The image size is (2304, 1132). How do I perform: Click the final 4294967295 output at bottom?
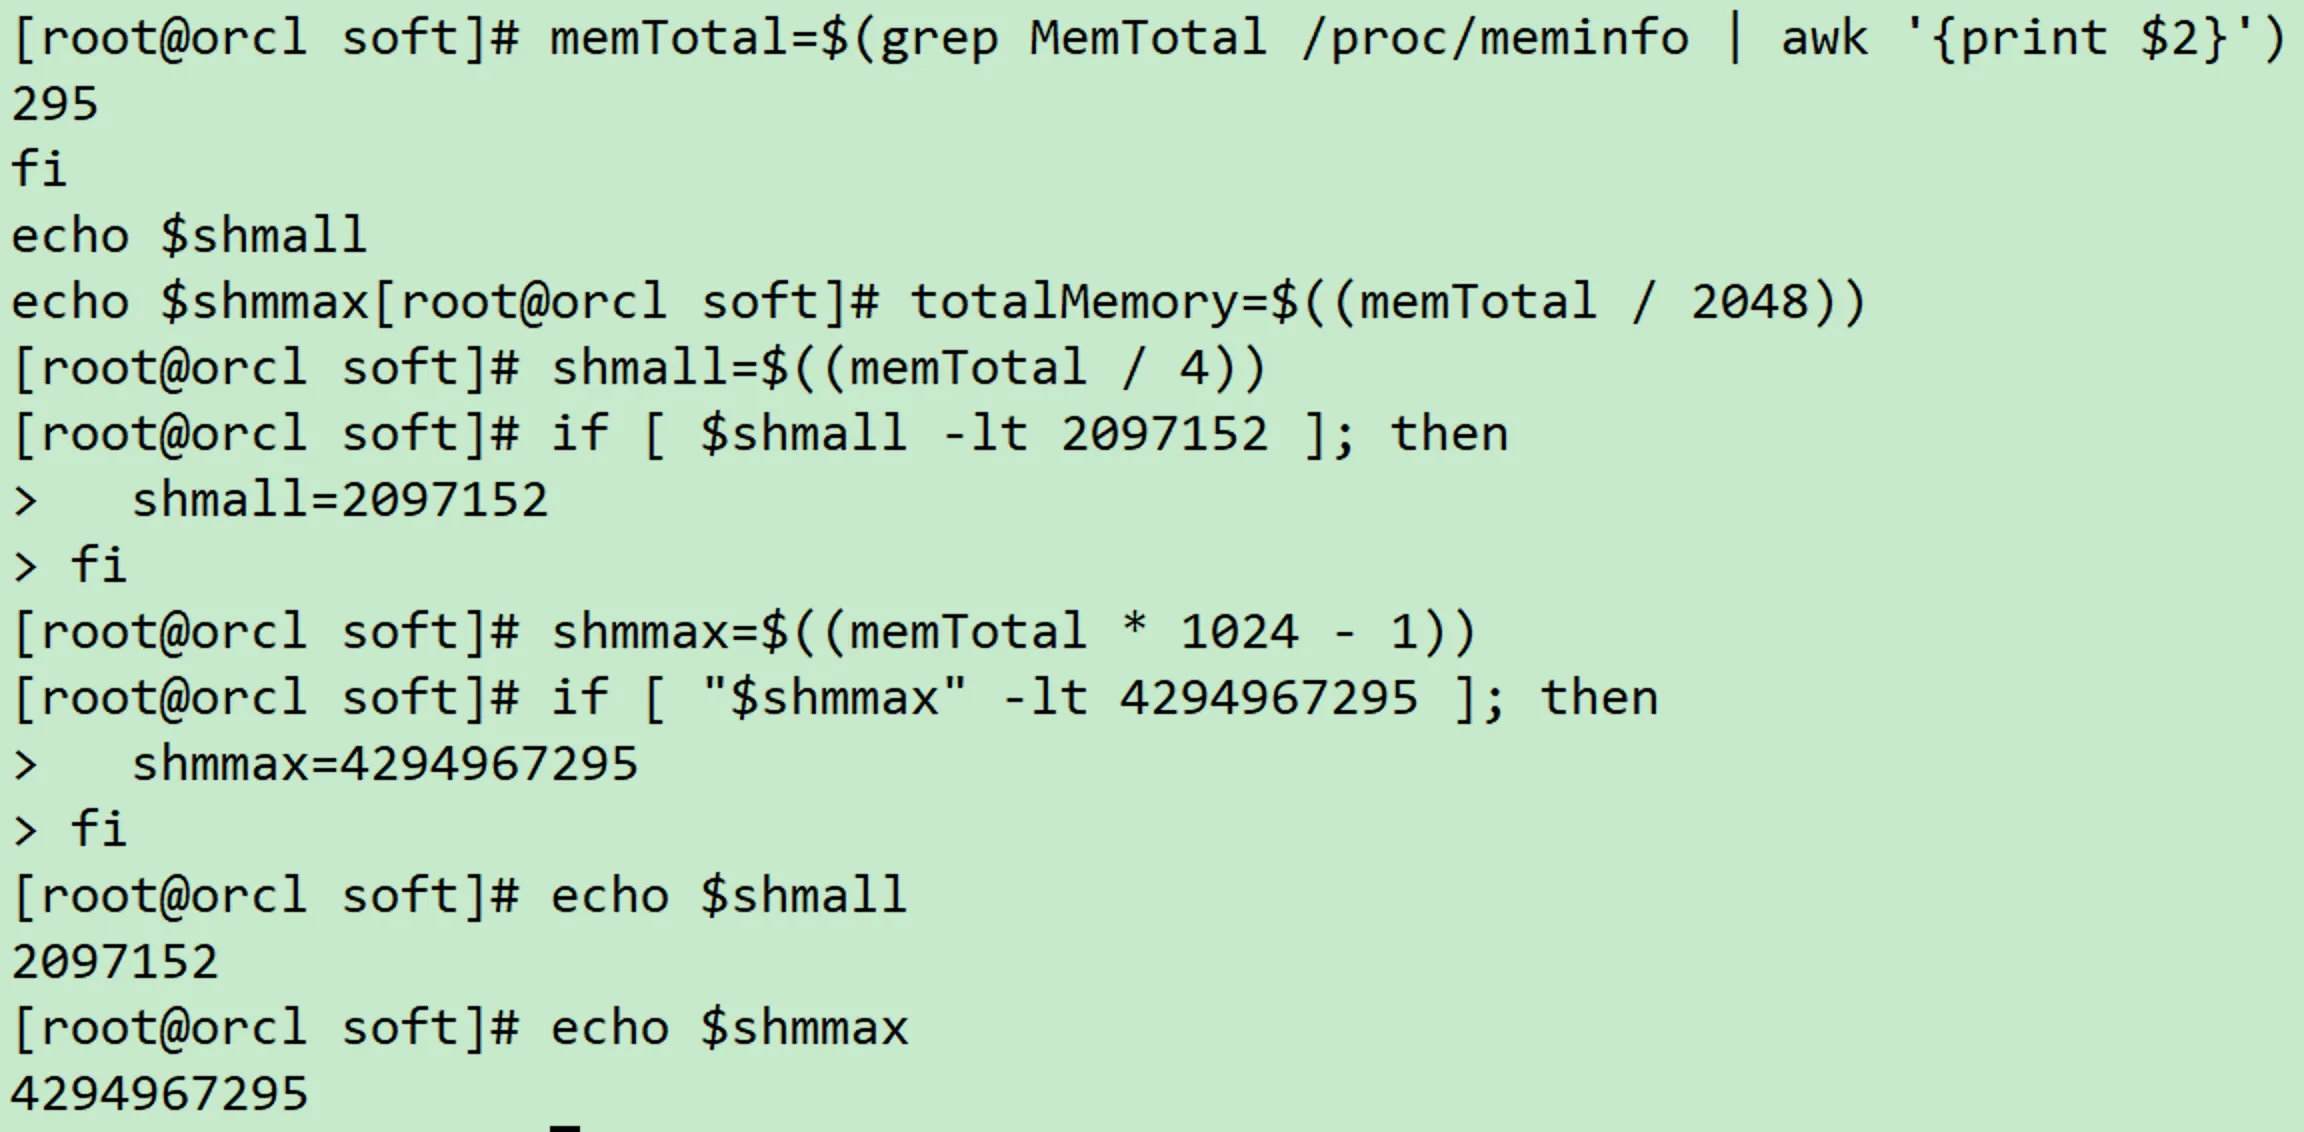click(x=160, y=1094)
